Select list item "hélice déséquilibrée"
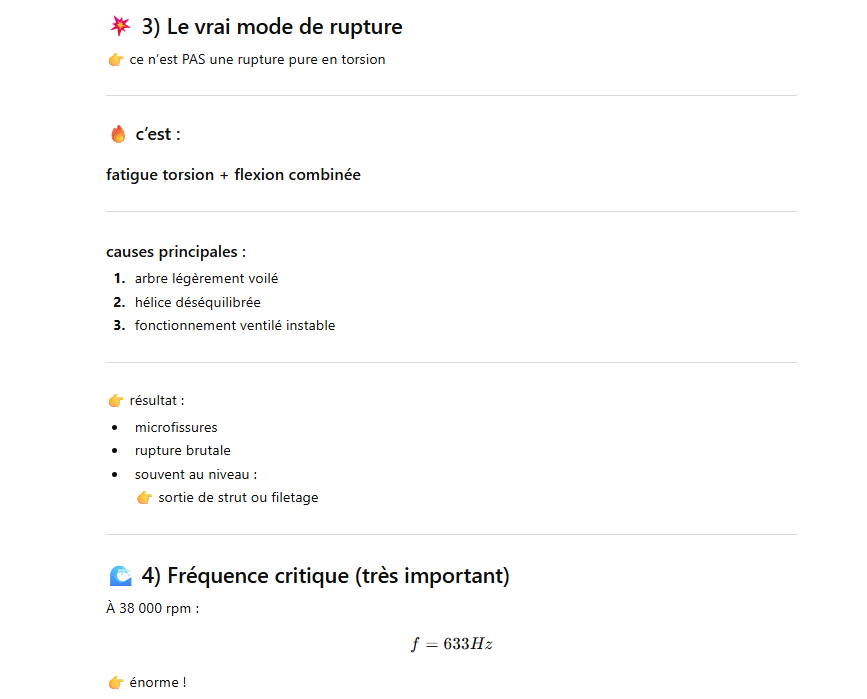867x699 pixels. tap(197, 302)
